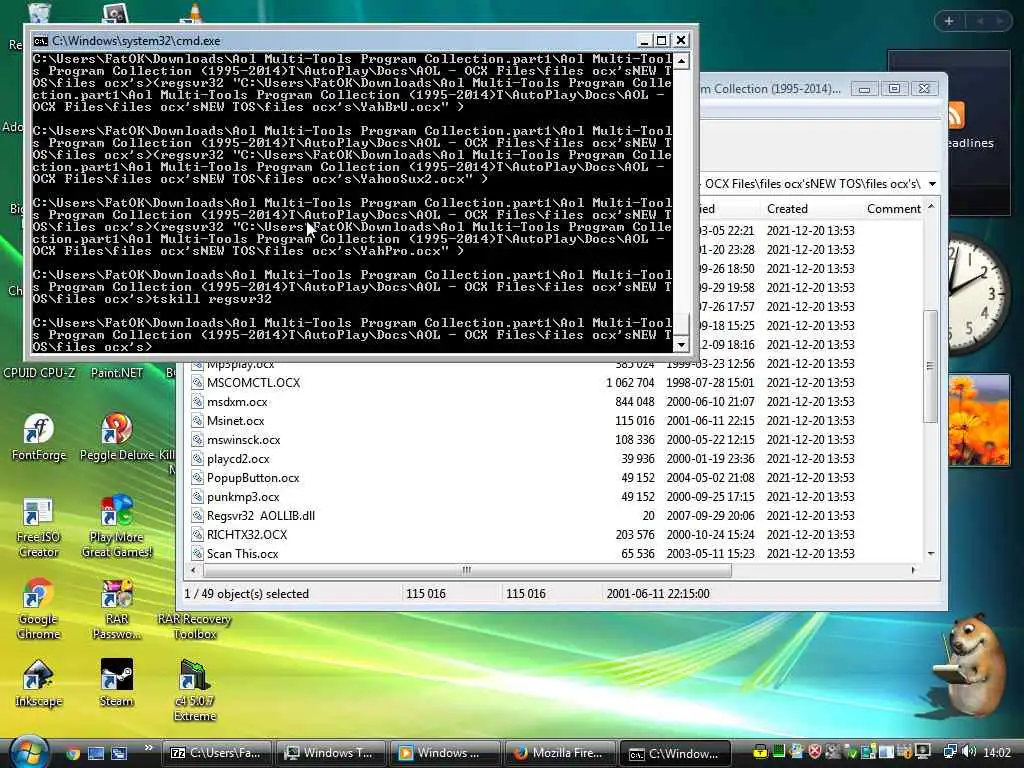Click the plus button to add sidebar gadgets
Screen dimensions: 1024x768
pyautogui.click(x=949, y=21)
